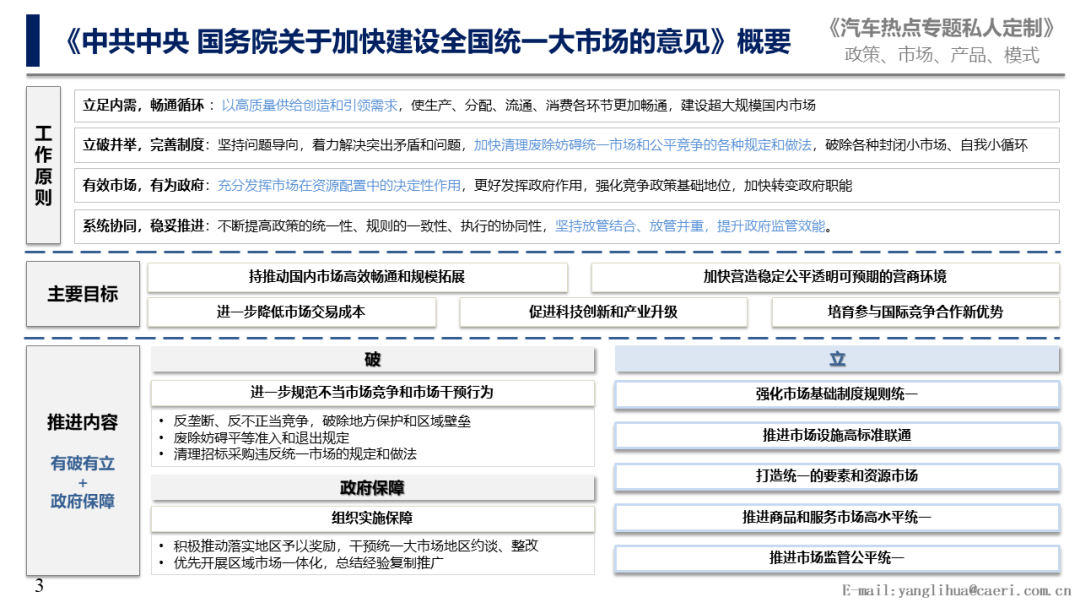Click the subtitle 政策、市场、产品、模式

pyautogui.click(x=942, y=55)
